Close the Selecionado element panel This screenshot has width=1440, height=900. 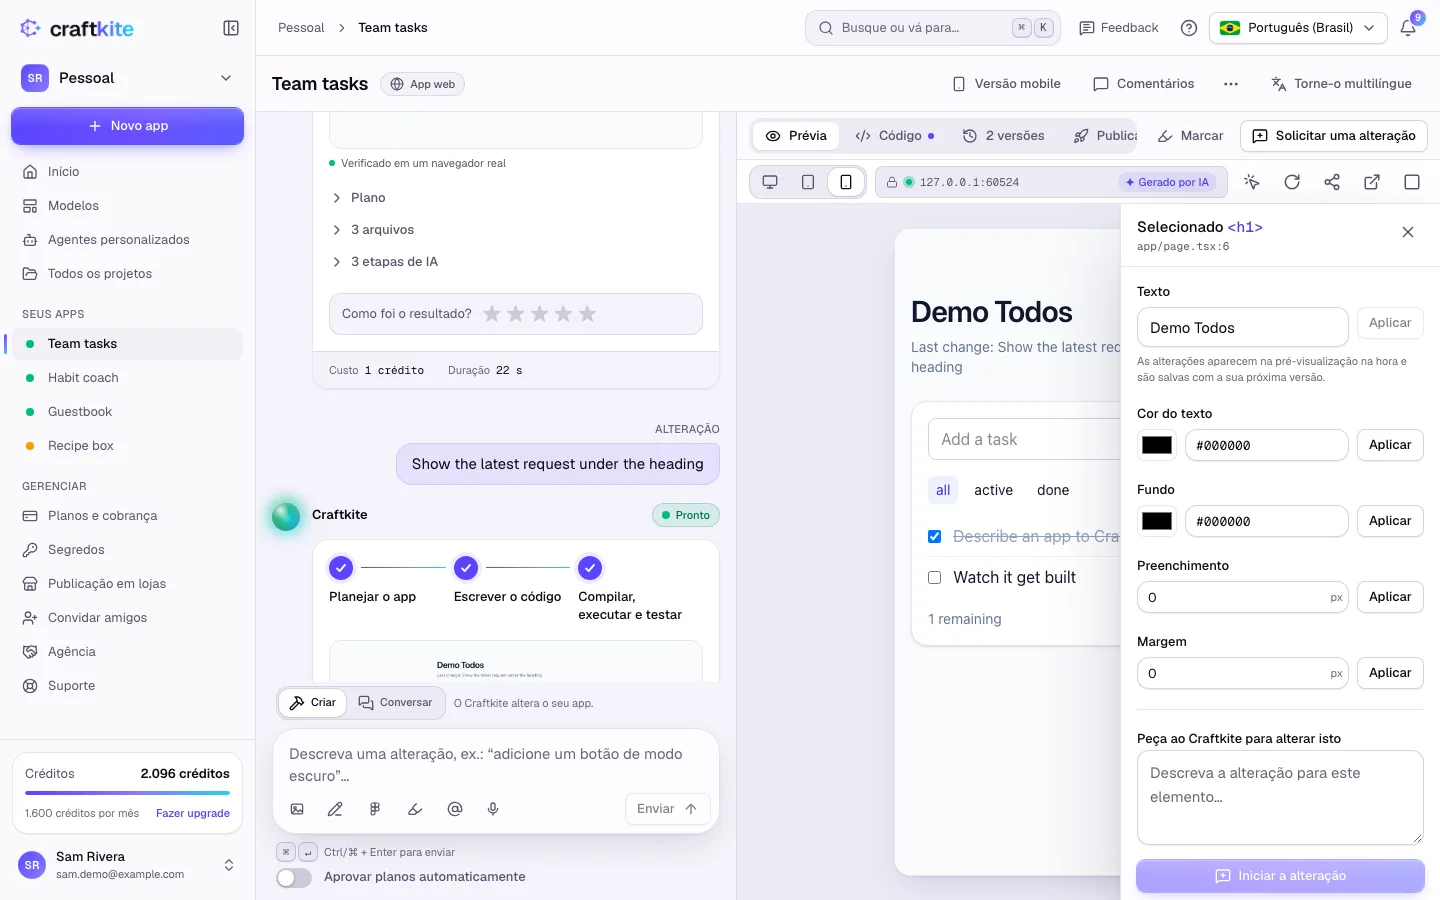tap(1408, 232)
